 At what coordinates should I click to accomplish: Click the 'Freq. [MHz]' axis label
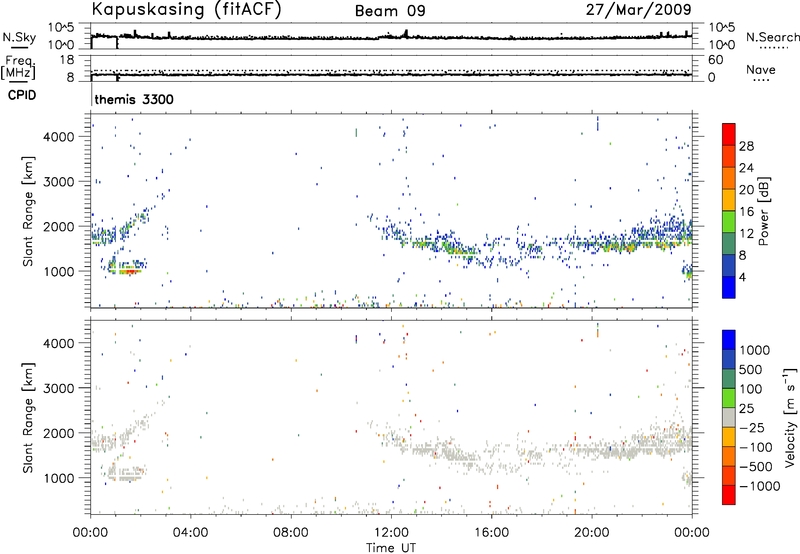18,68
